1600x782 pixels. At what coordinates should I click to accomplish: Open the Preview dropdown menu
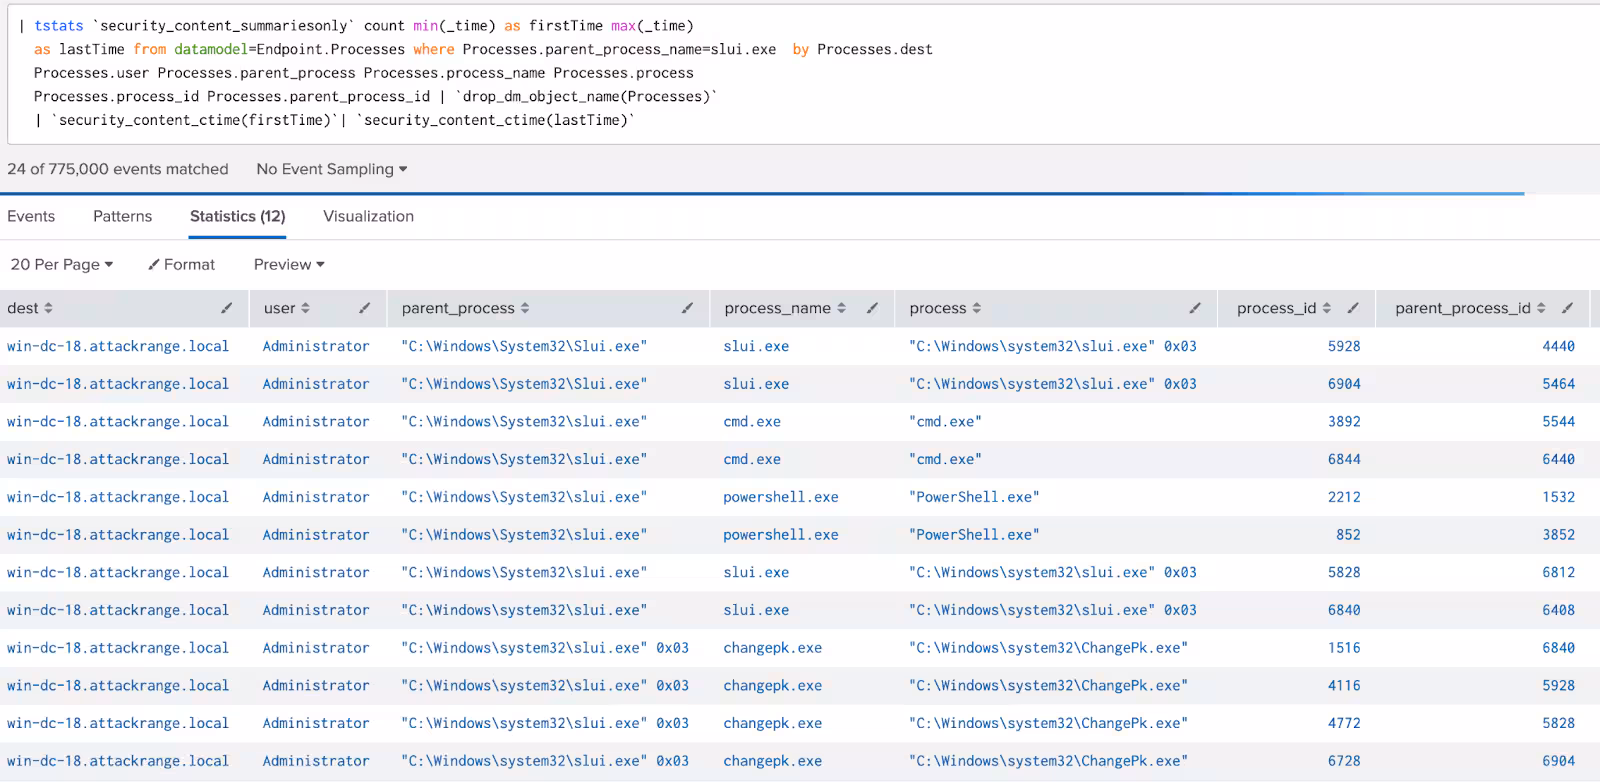[289, 264]
